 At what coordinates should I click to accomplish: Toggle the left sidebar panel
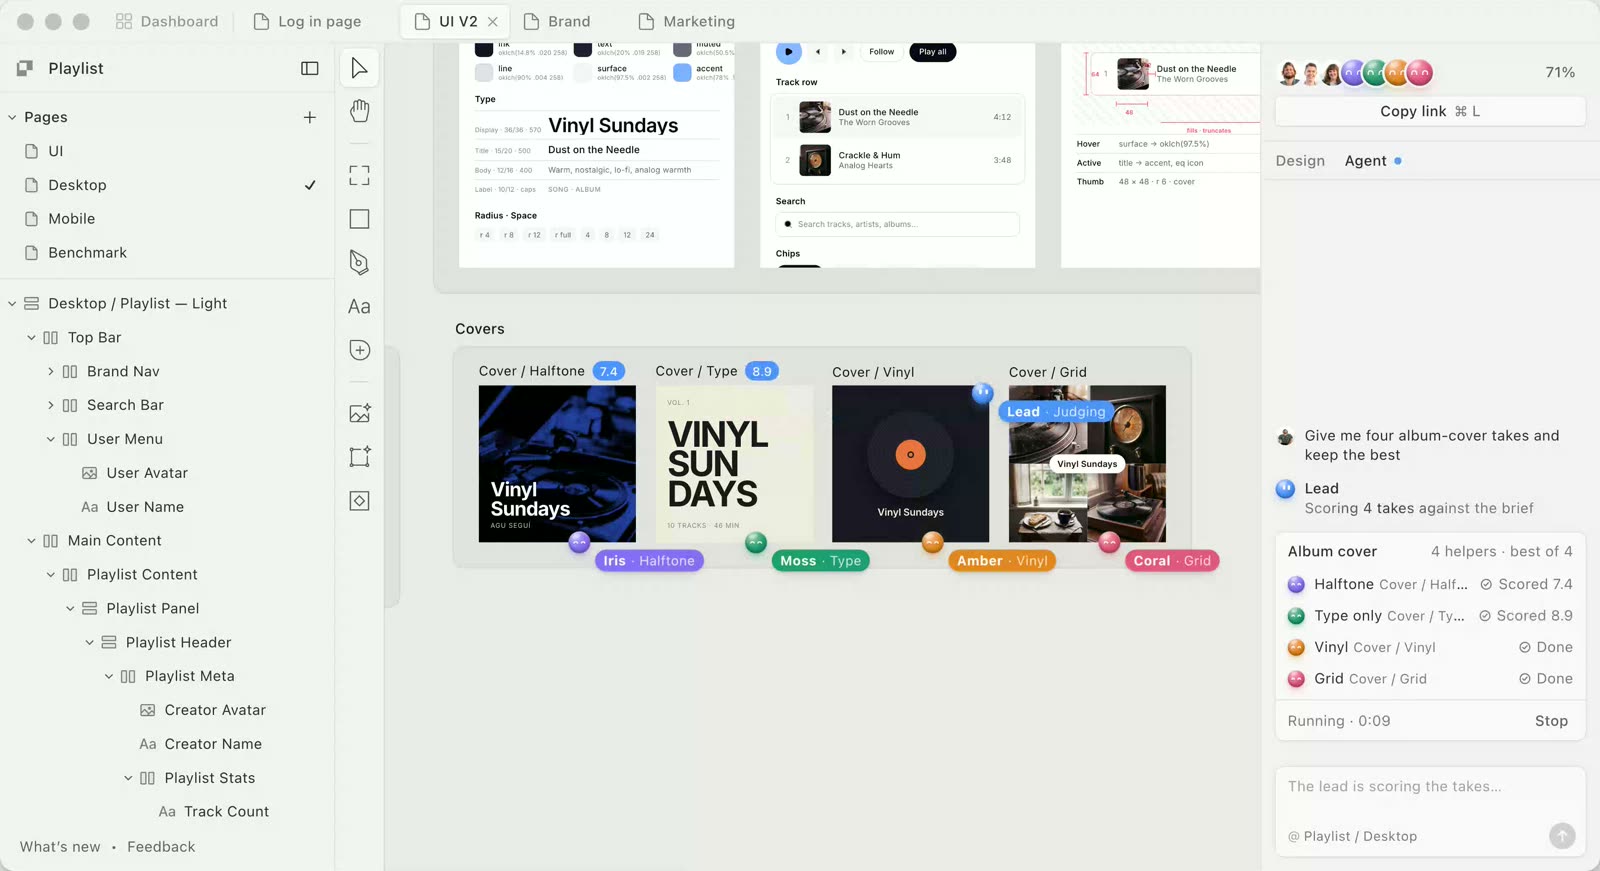tap(310, 68)
